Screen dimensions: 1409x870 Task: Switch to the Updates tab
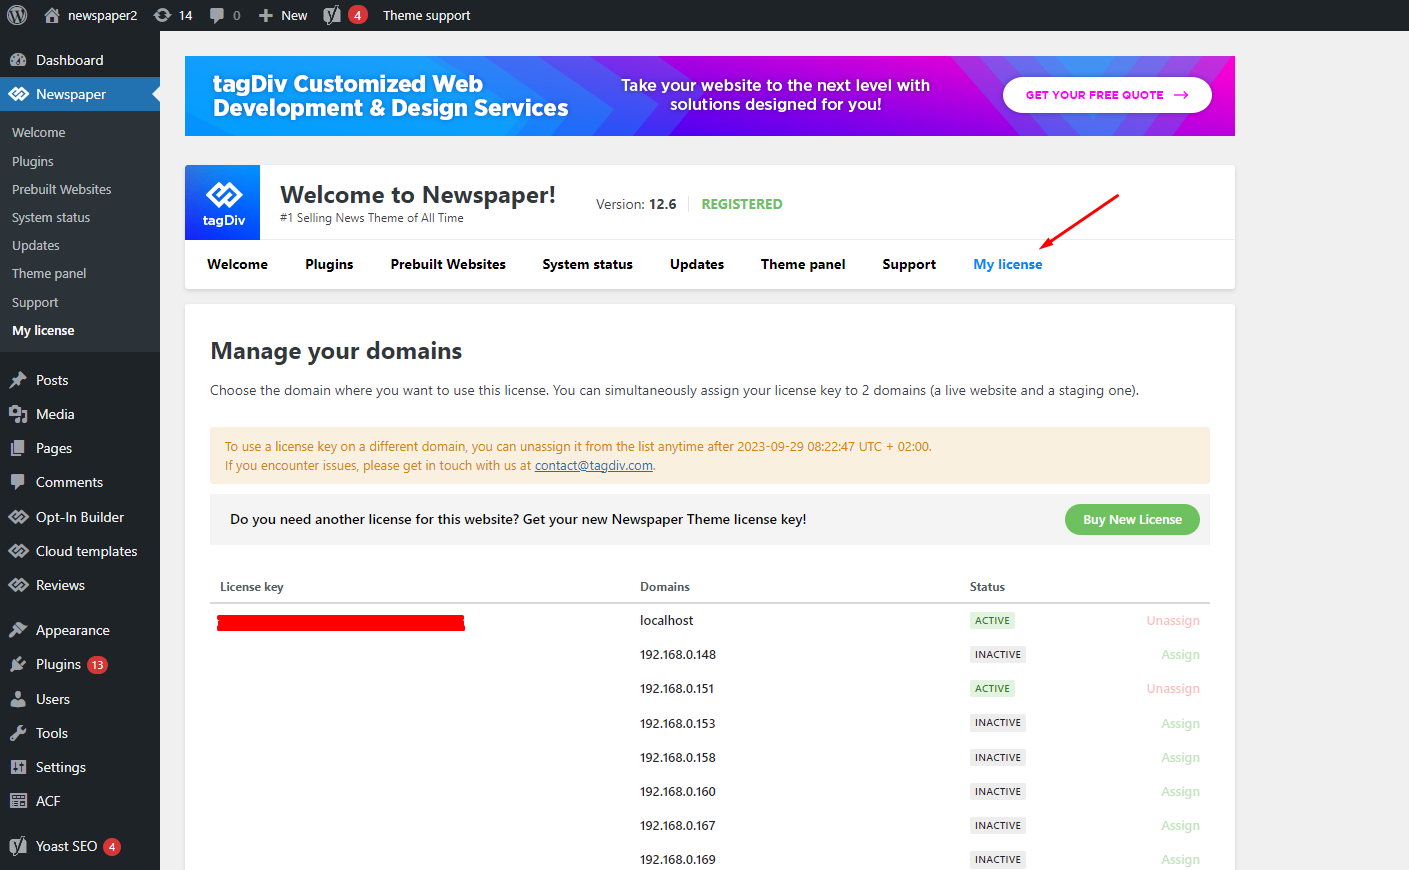[x=697, y=264]
